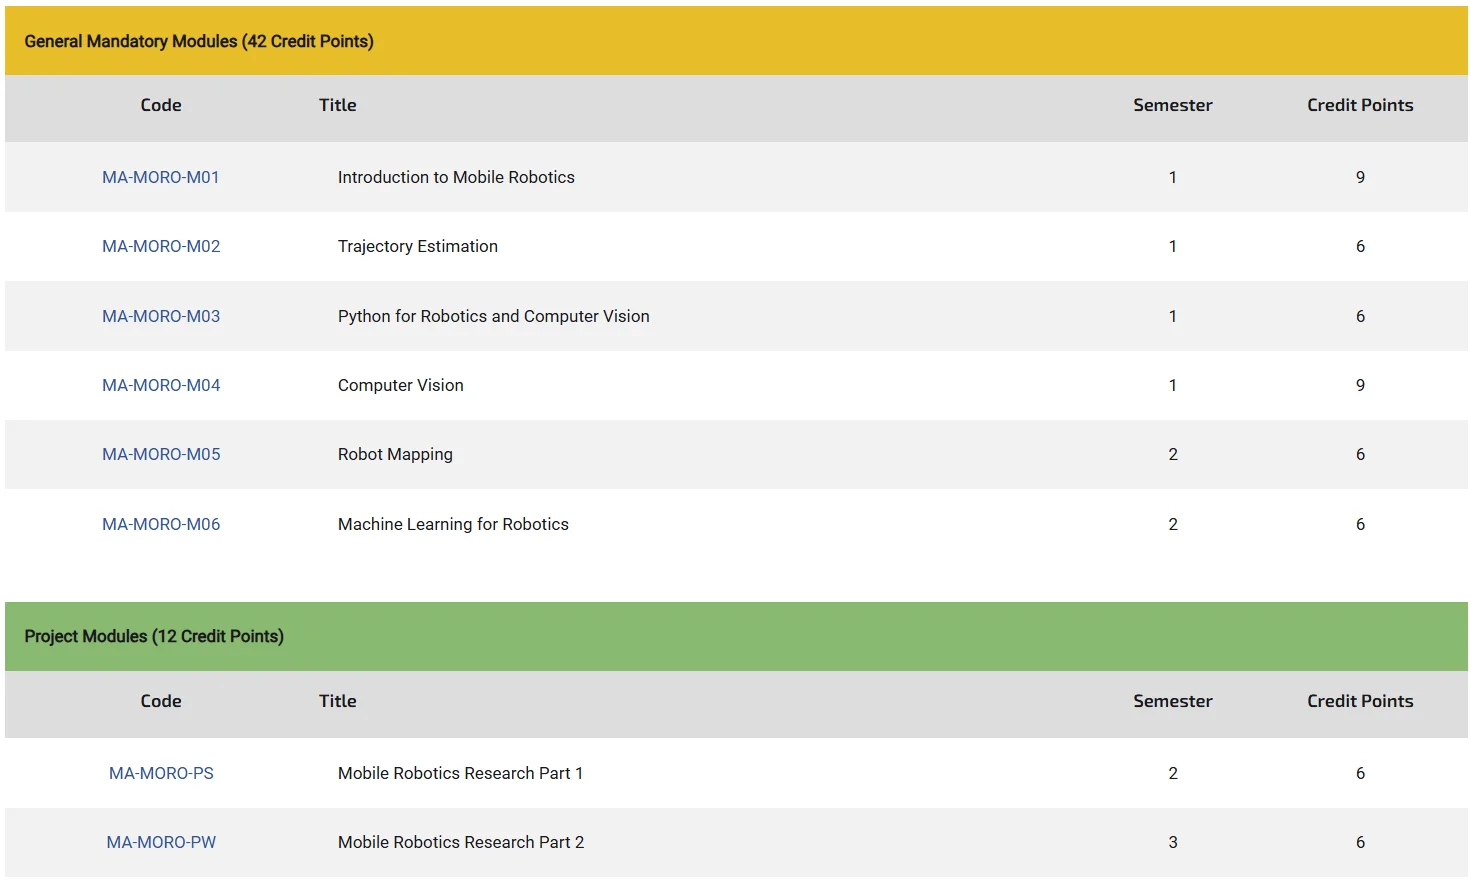Image resolution: width=1471 pixels, height=885 pixels.
Task: Click Mobile Robotics Research Part 2 title
Action: (x=460, y=842)
